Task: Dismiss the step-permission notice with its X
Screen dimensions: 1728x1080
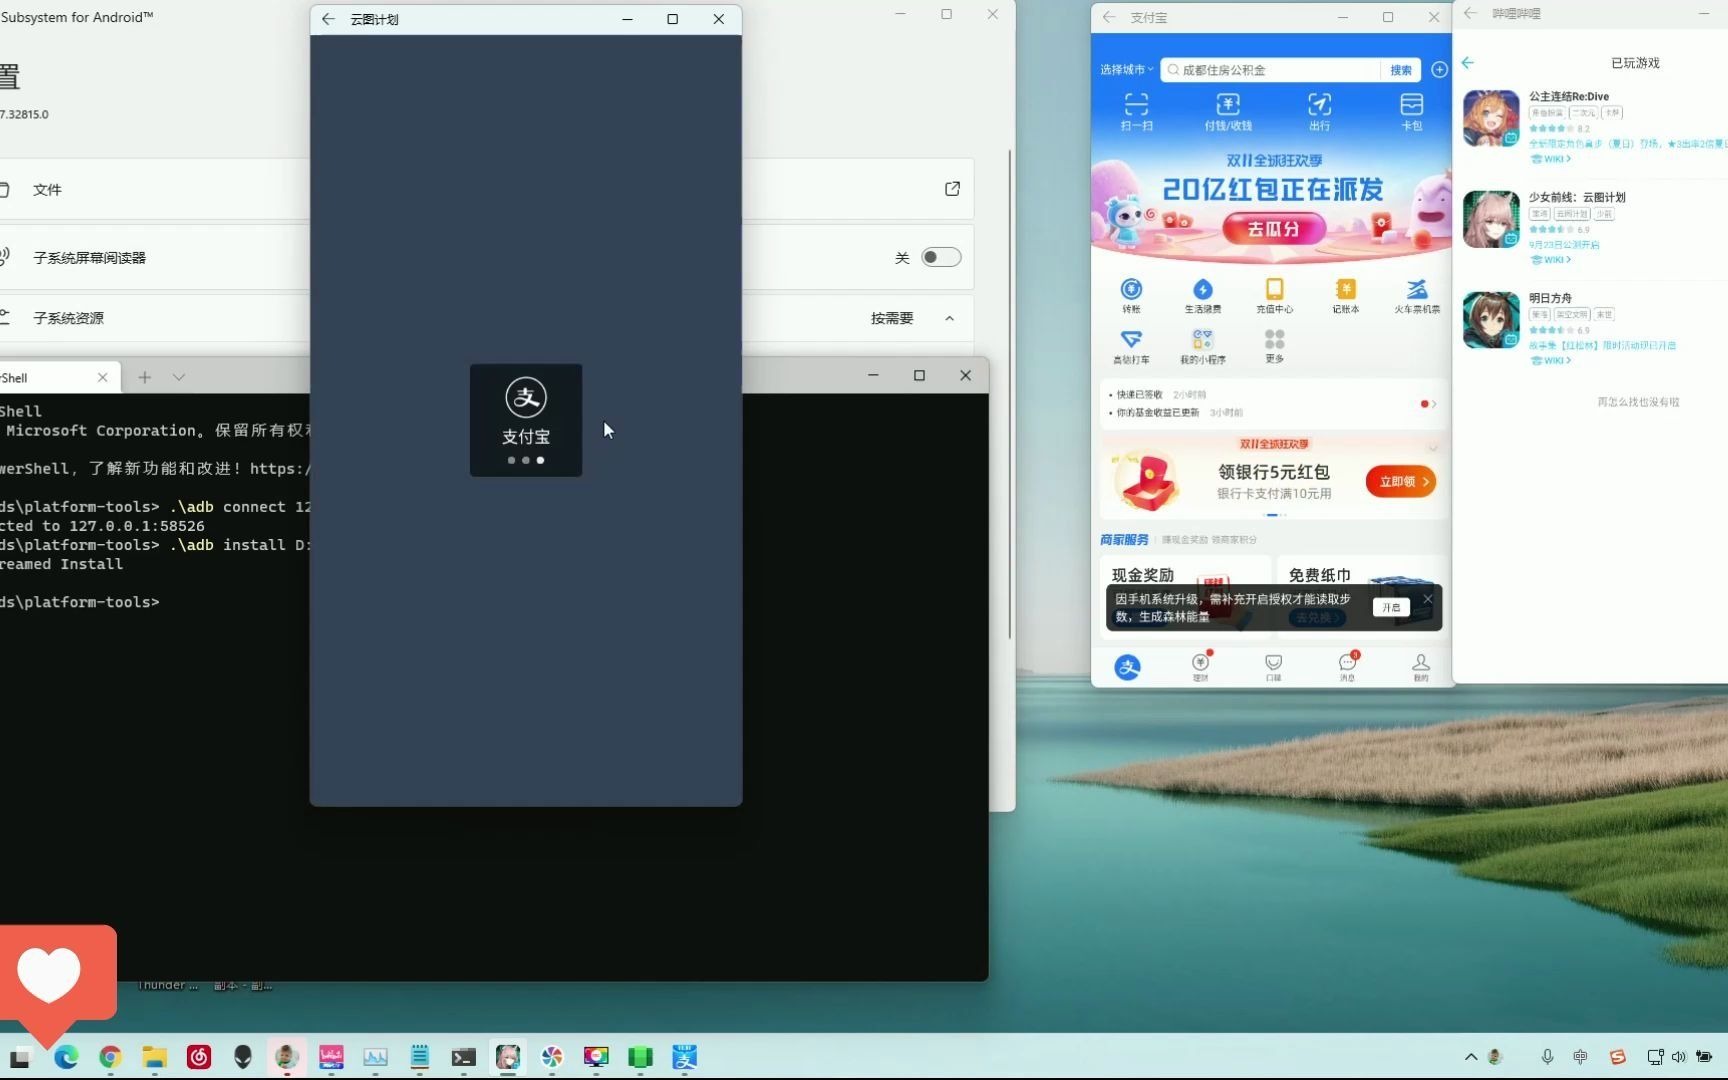Action: 1428,599
